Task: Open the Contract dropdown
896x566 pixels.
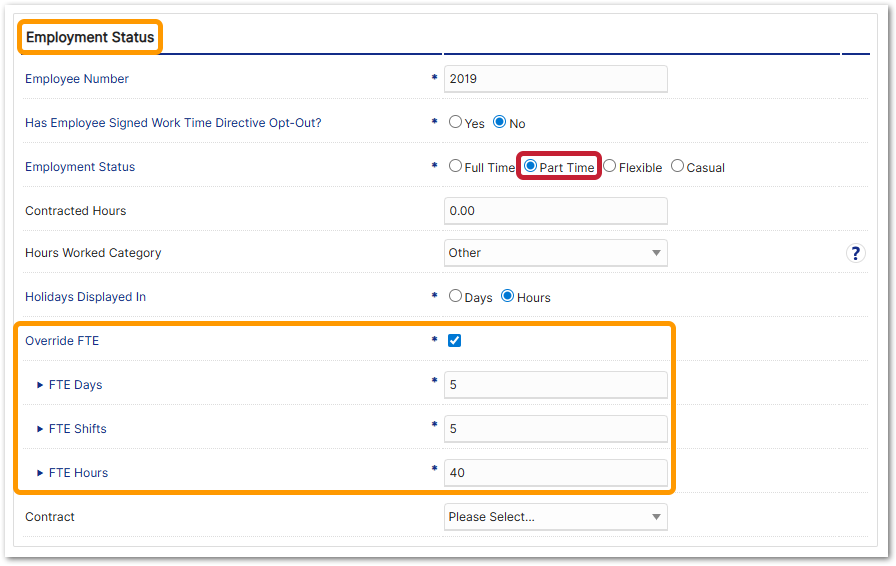Action: [x=555, y=517]
